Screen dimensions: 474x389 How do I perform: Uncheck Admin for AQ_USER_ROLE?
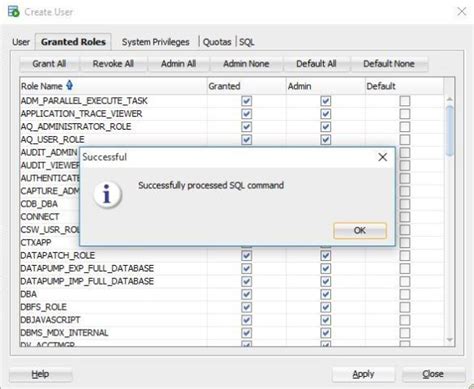coord(326,140)
